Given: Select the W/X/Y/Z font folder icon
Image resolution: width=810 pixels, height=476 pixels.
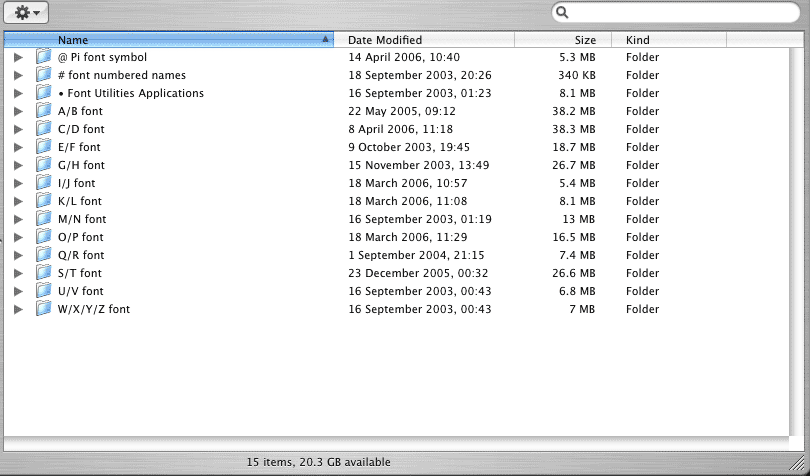Looking at the screenshot, I should [44, 309].
